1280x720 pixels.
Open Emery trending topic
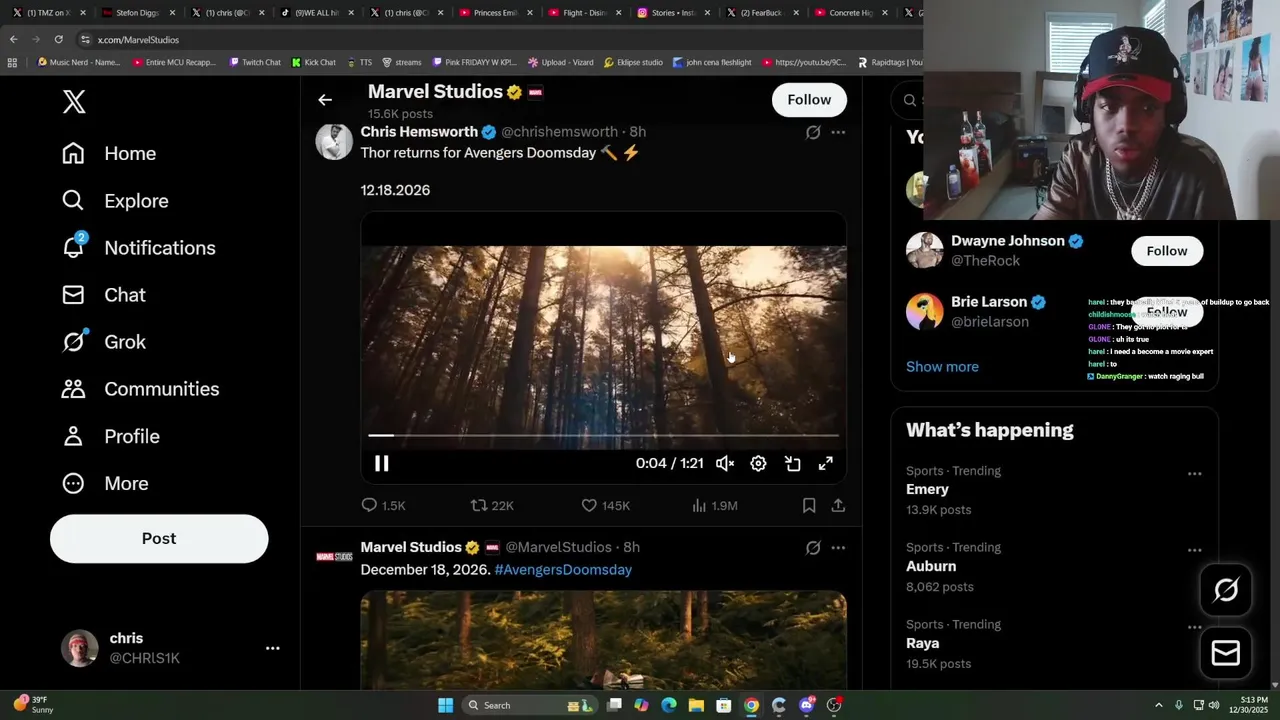[927, 489]
